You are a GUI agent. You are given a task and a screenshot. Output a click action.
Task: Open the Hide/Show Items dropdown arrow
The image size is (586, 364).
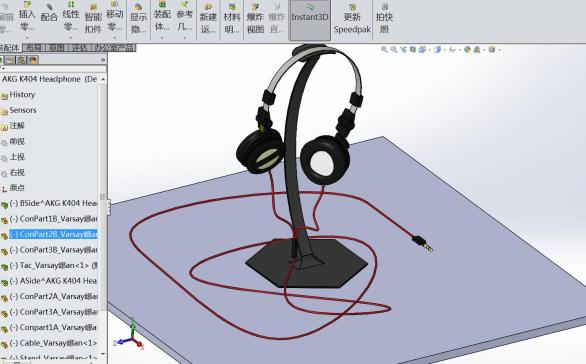[459, 50]
